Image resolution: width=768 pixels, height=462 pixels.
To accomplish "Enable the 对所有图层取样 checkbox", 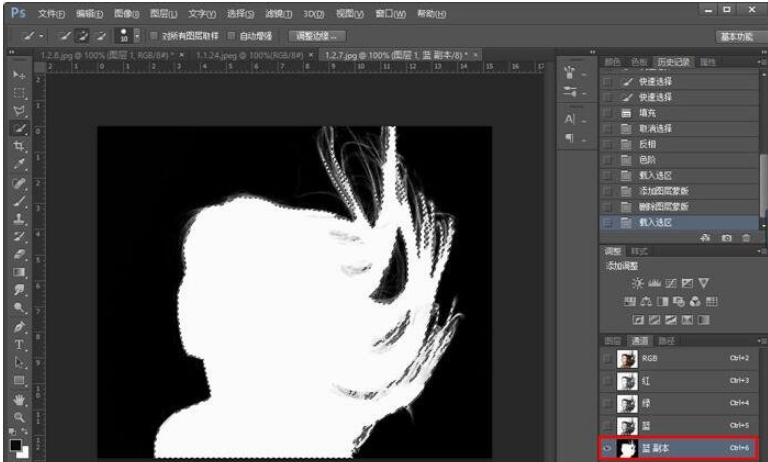I will (152, 34).
